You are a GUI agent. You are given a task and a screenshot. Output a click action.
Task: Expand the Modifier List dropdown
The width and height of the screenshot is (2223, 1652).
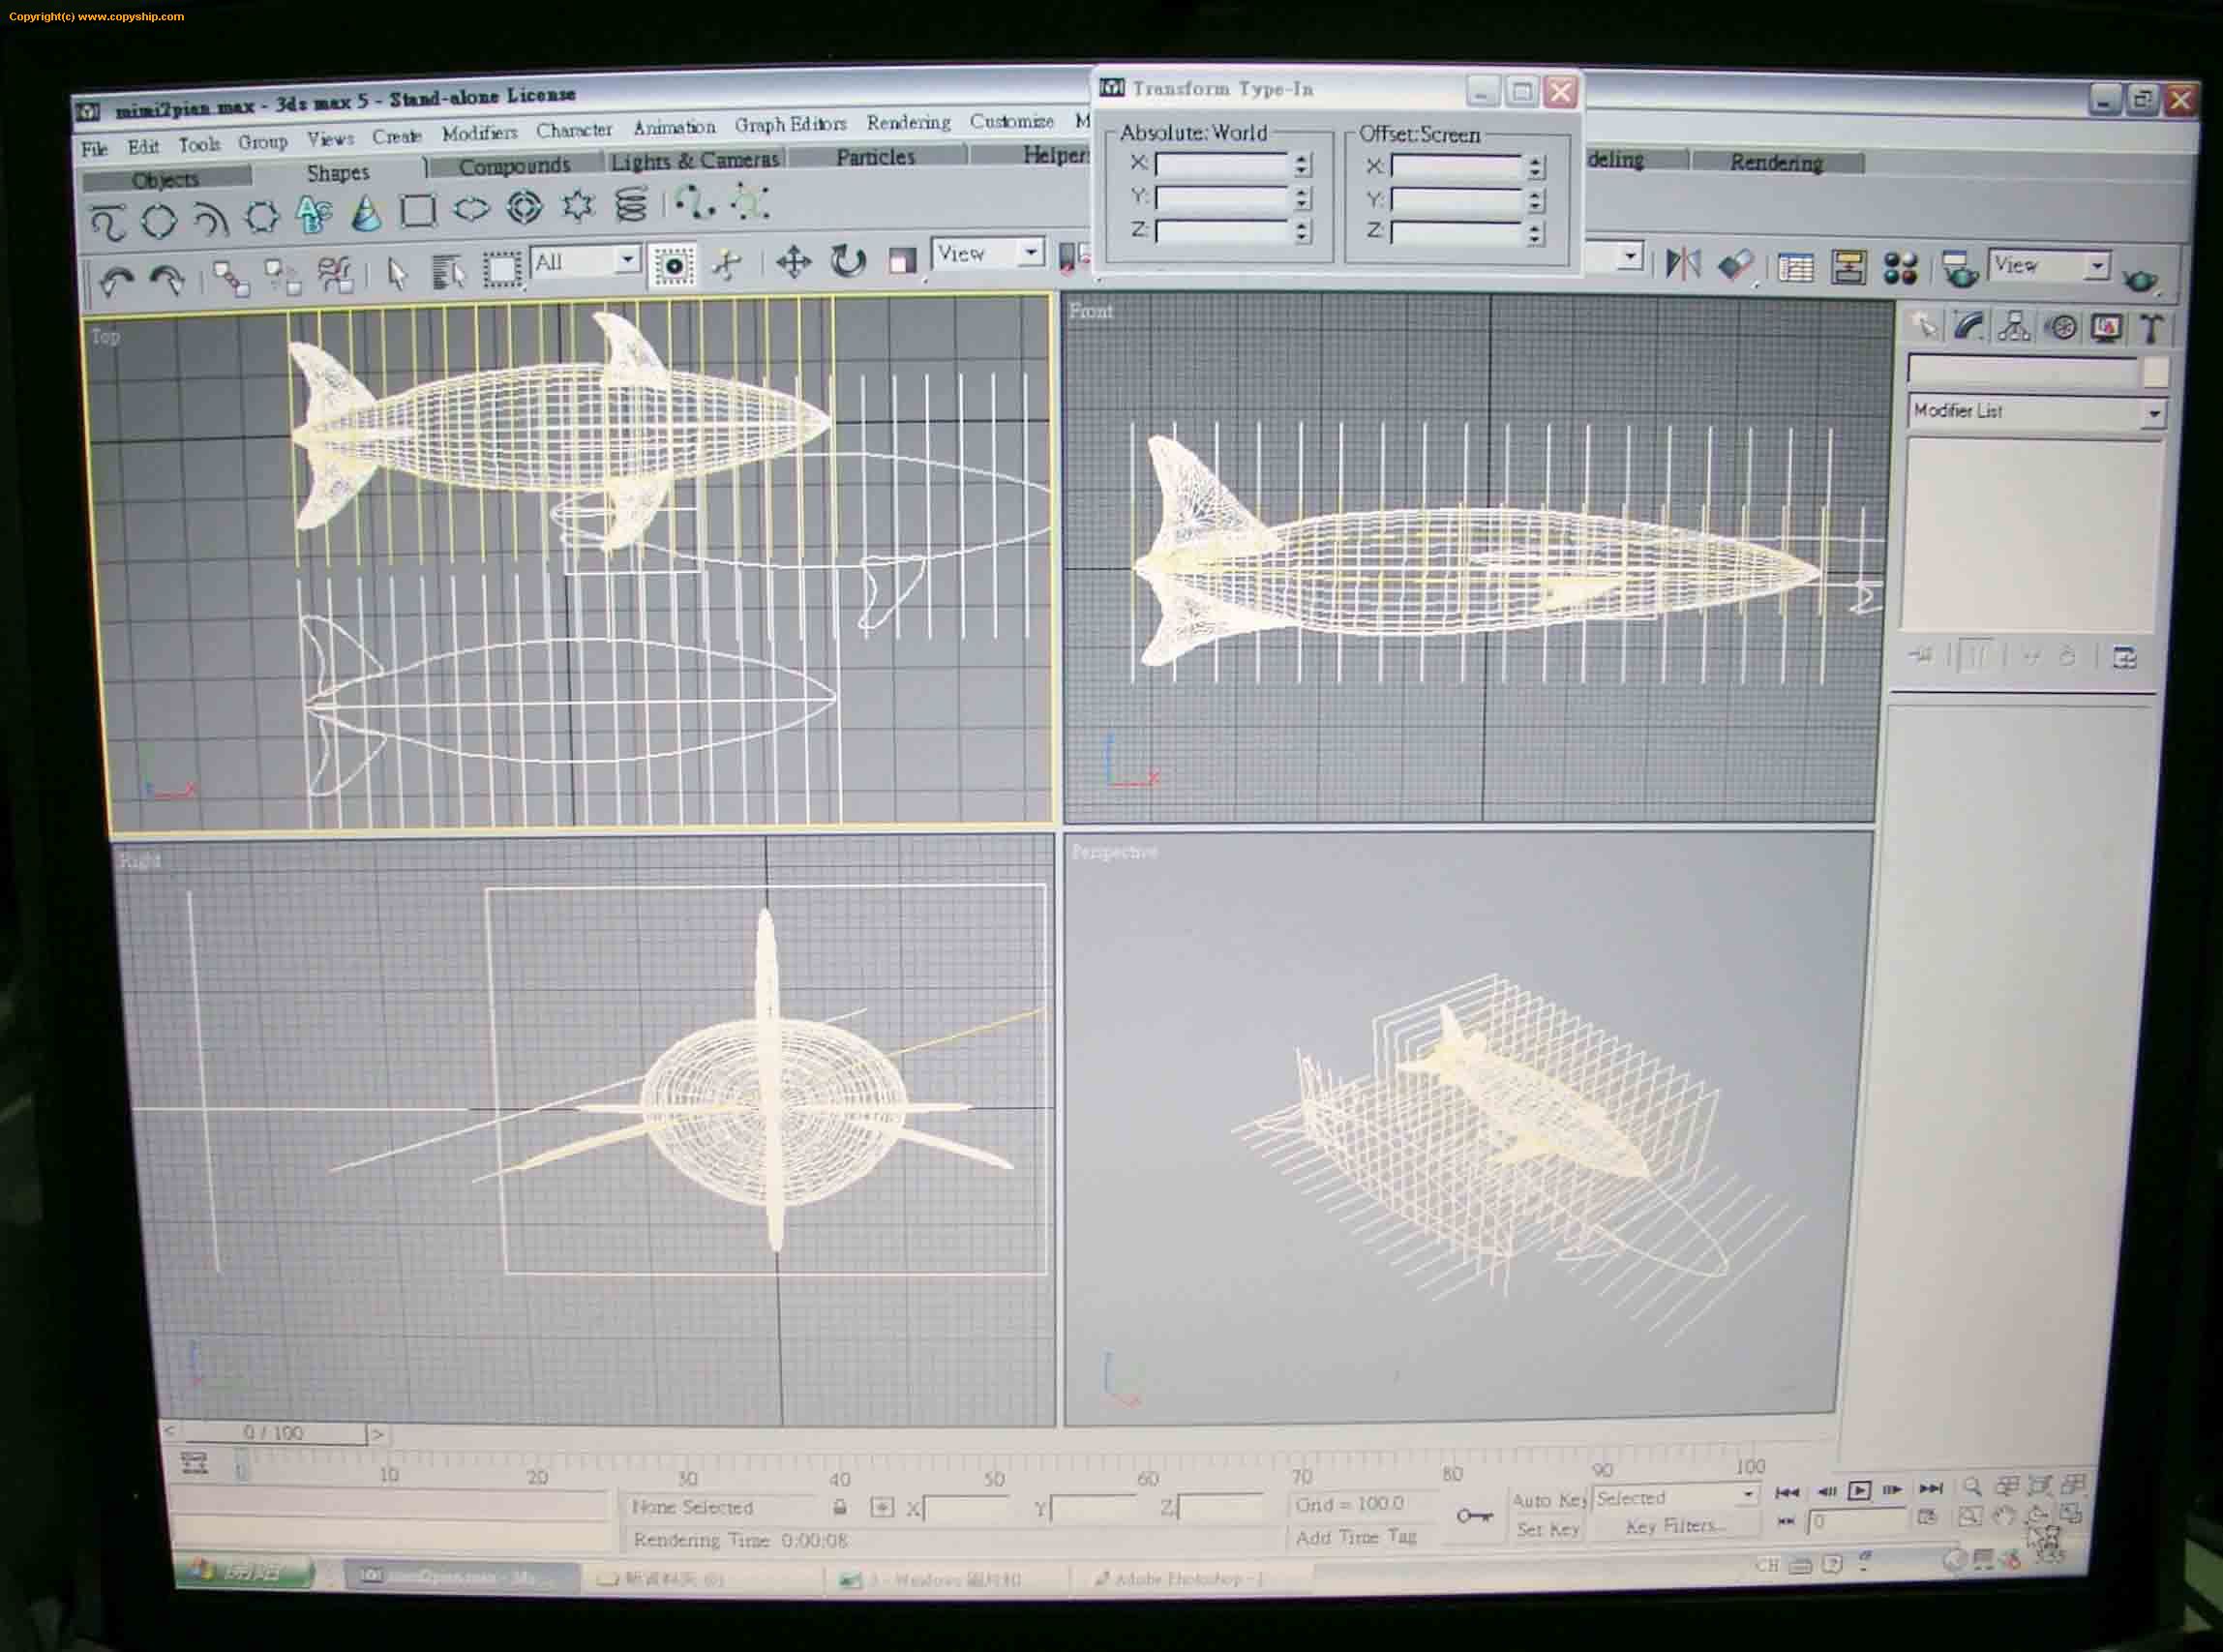2037,411
